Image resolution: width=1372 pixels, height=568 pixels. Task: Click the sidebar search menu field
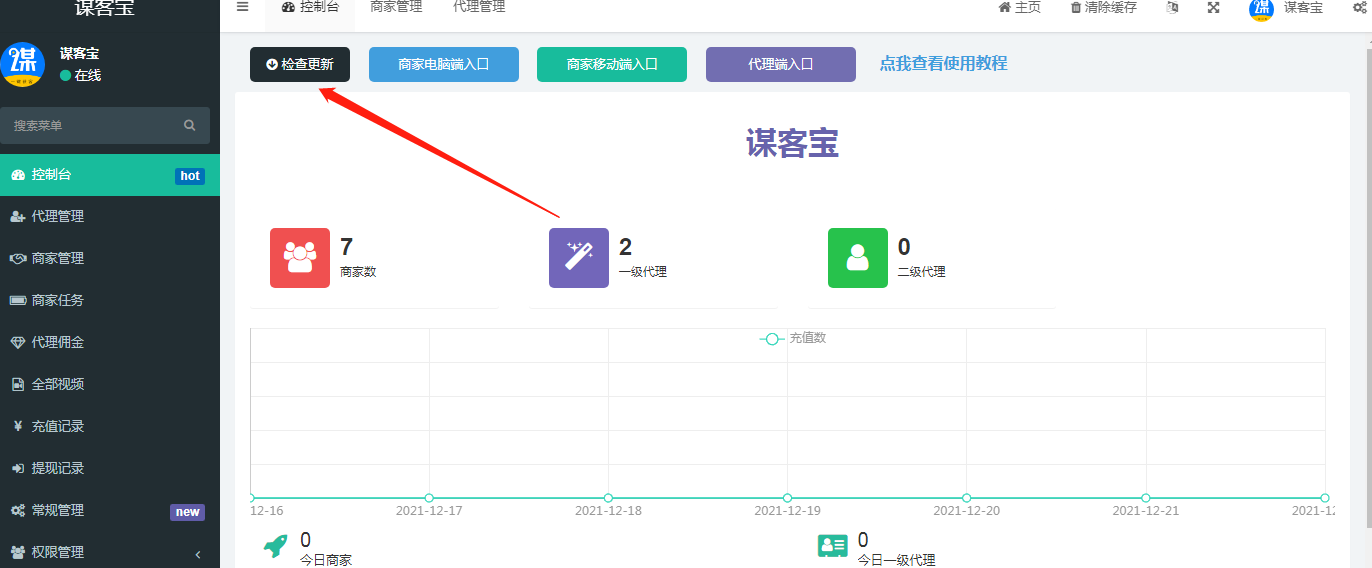point(105,125)
